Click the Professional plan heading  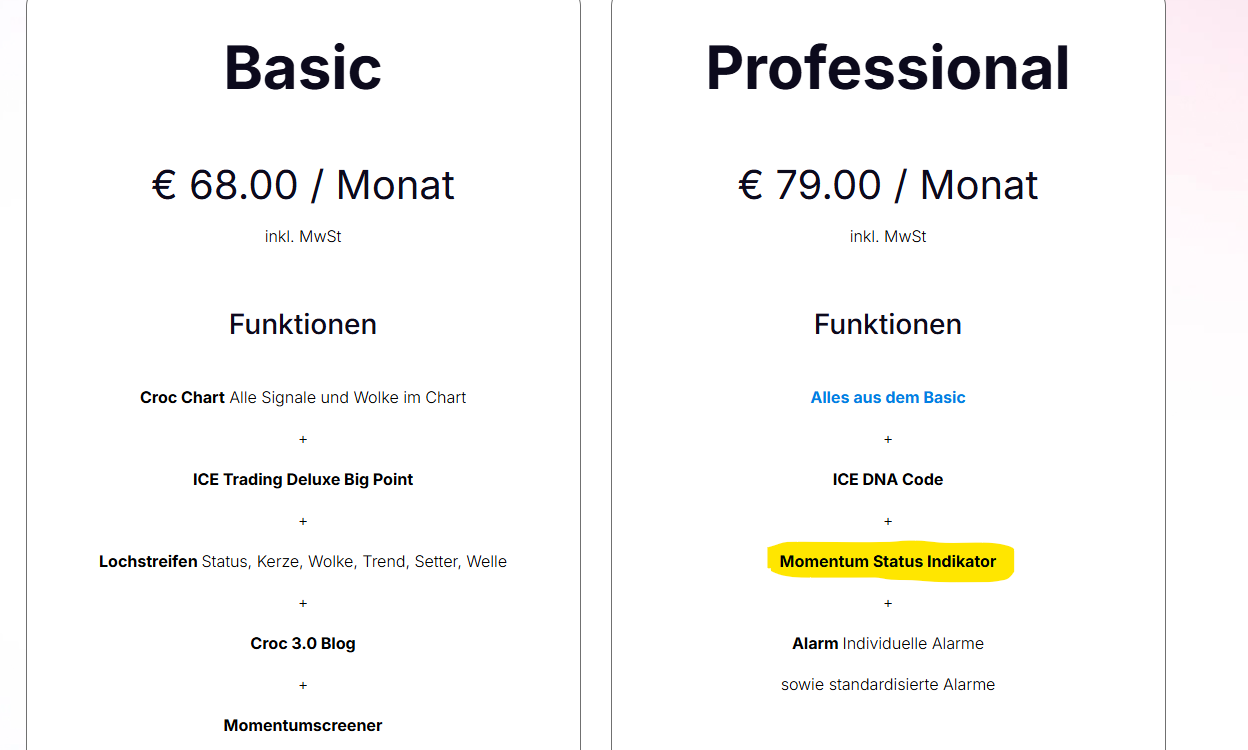point(888,68)
